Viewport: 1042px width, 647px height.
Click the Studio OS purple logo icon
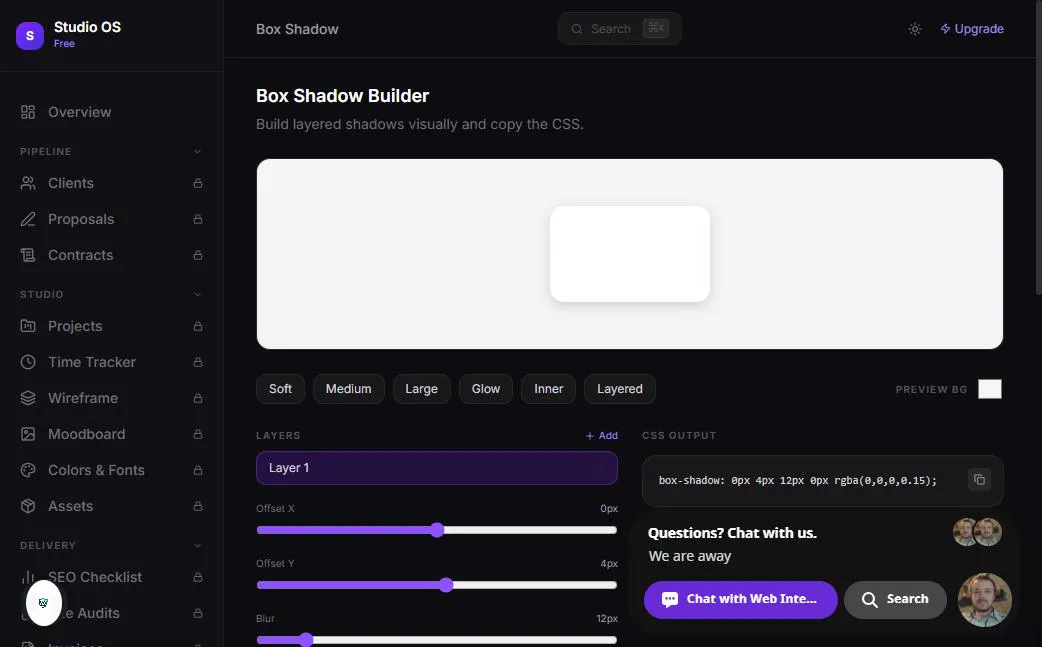[30, 35]
